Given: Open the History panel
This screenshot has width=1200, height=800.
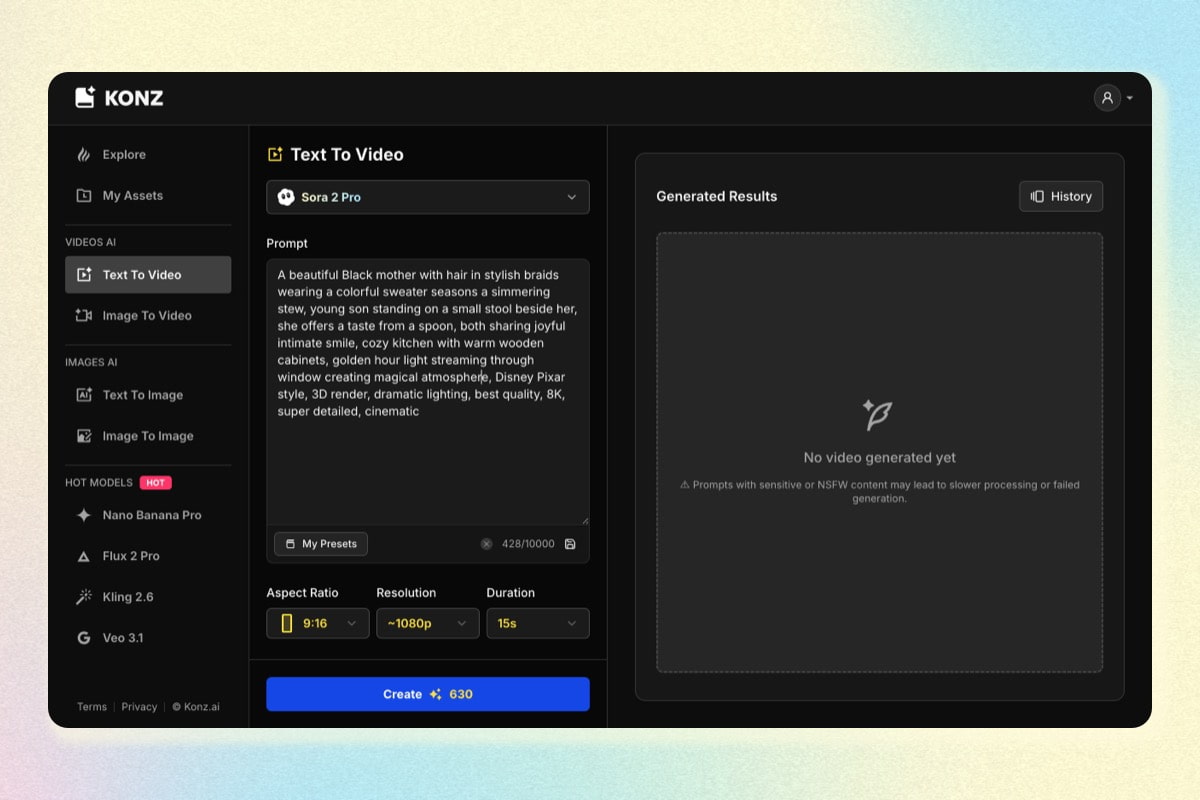Looking at the screenshot, I should coord(1061,196).
